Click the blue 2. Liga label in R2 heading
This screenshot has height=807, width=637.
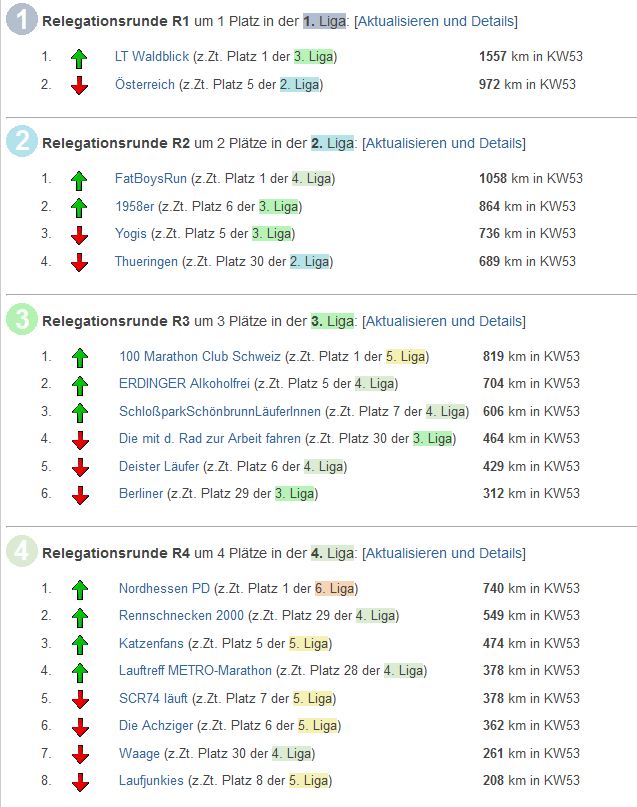coord(332,143)
